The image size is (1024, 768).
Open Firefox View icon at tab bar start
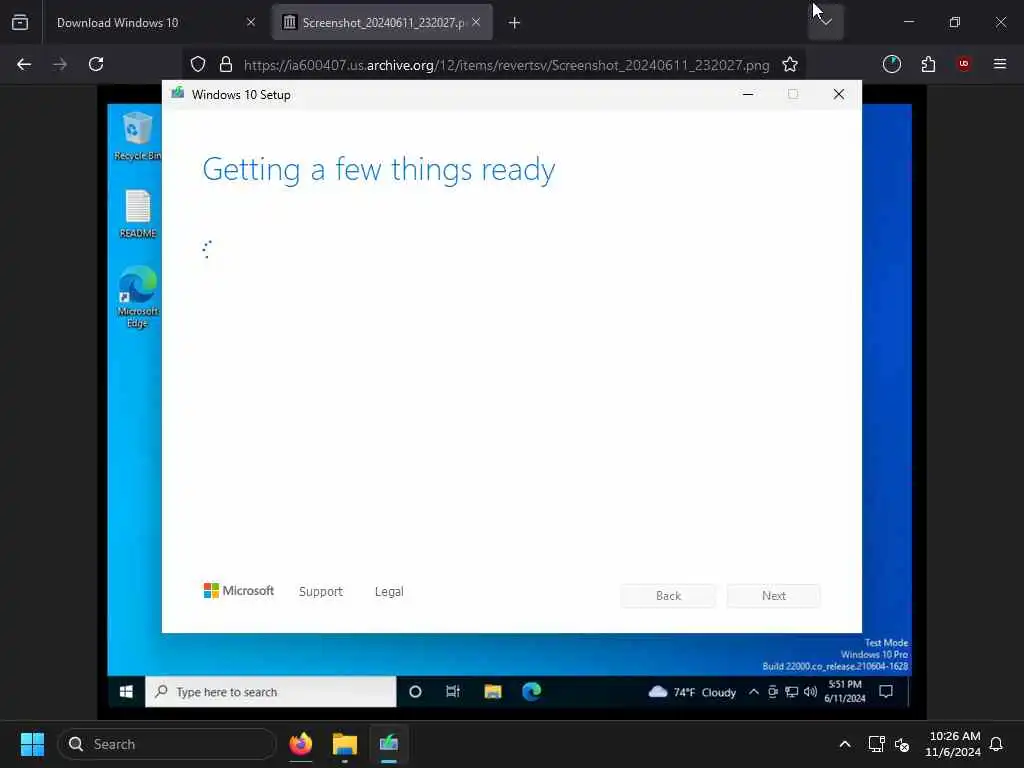20,22
